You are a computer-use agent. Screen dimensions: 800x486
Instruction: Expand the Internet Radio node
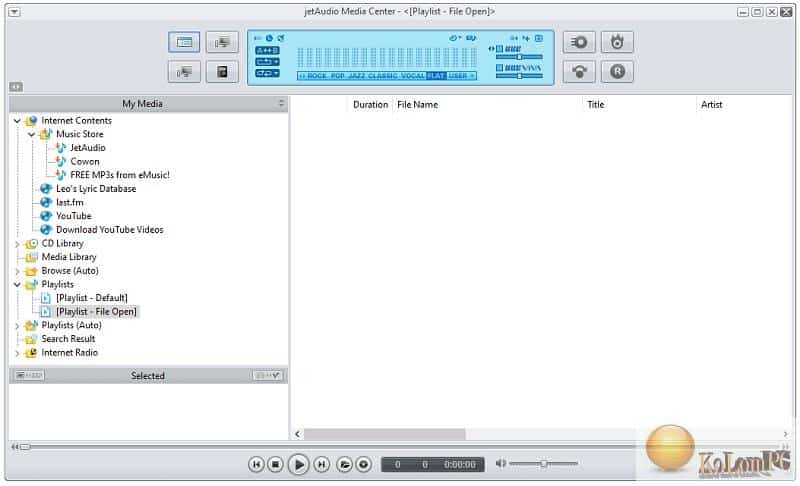[x=17, y=353]
